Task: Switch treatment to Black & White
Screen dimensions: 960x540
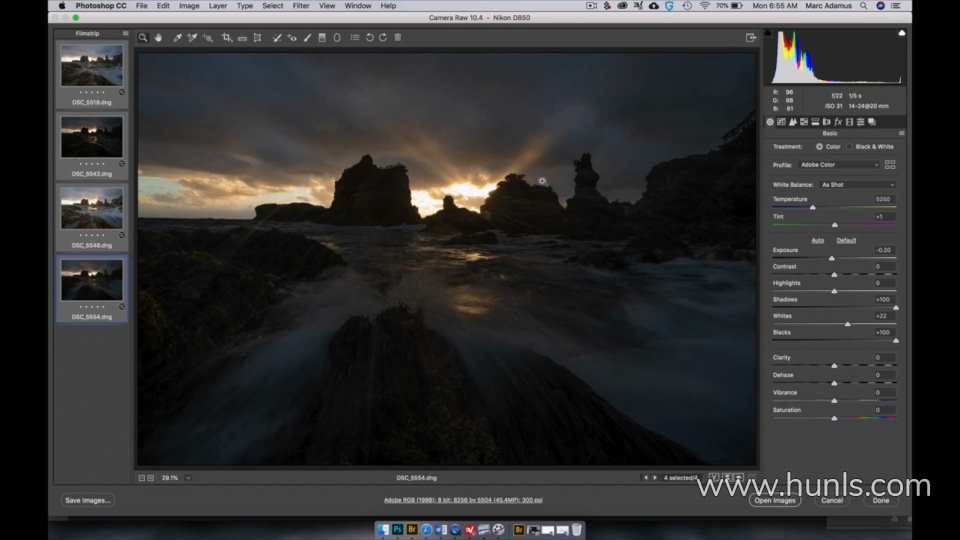Action: pos(848,147)
